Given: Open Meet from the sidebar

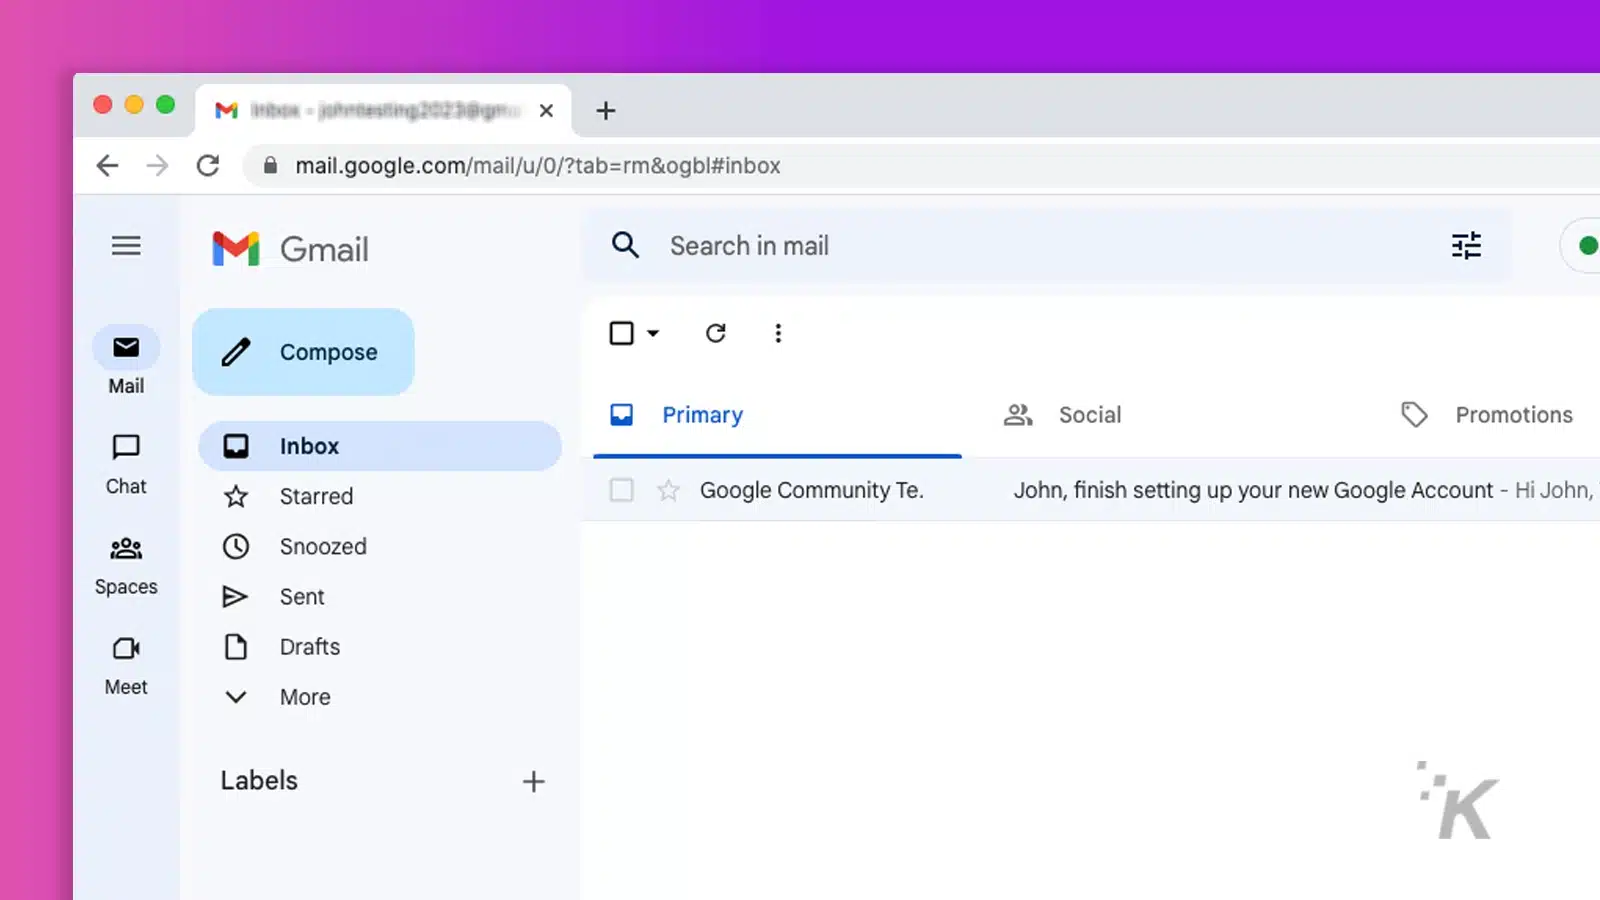Looking at the screenshot, I should pyautogui.click(x=126, y=666).
